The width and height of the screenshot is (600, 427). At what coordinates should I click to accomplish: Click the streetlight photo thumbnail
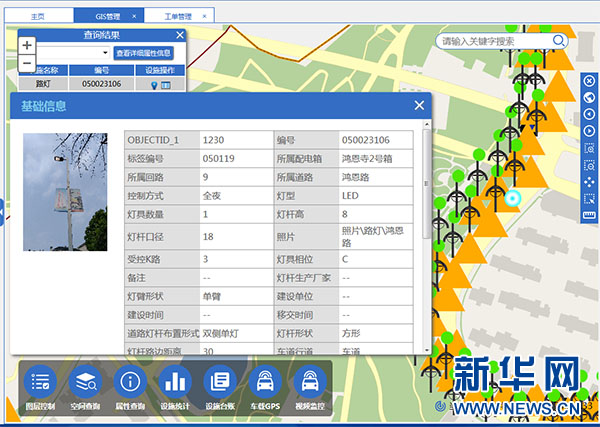pyautogui.click(x=65, y=192)
